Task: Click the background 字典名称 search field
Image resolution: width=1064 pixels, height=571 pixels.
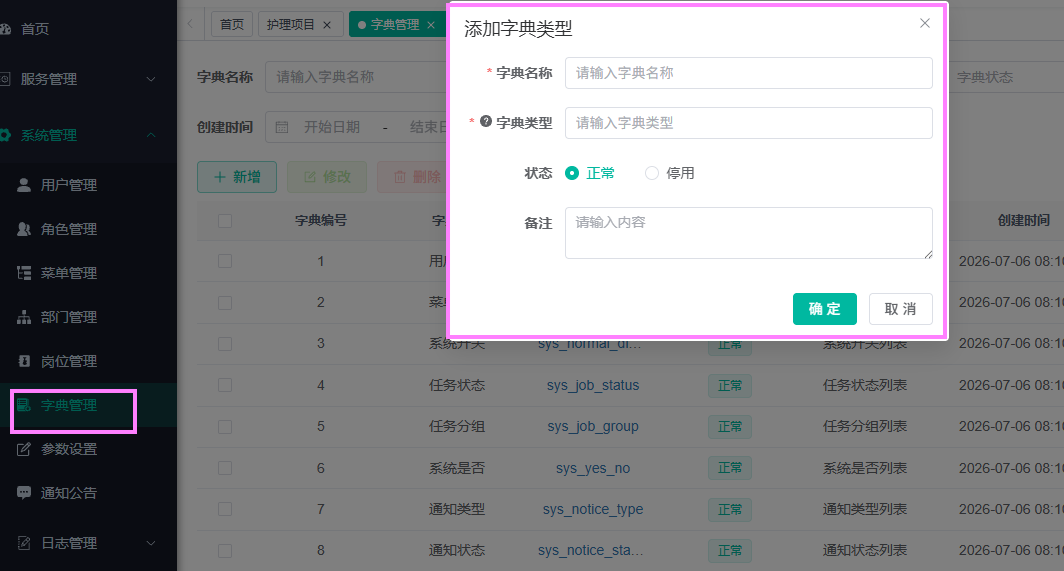Action: click(356, 77)
